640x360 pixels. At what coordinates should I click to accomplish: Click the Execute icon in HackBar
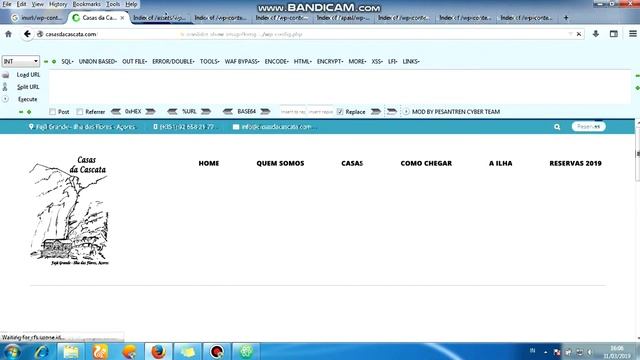click(5, 99)
